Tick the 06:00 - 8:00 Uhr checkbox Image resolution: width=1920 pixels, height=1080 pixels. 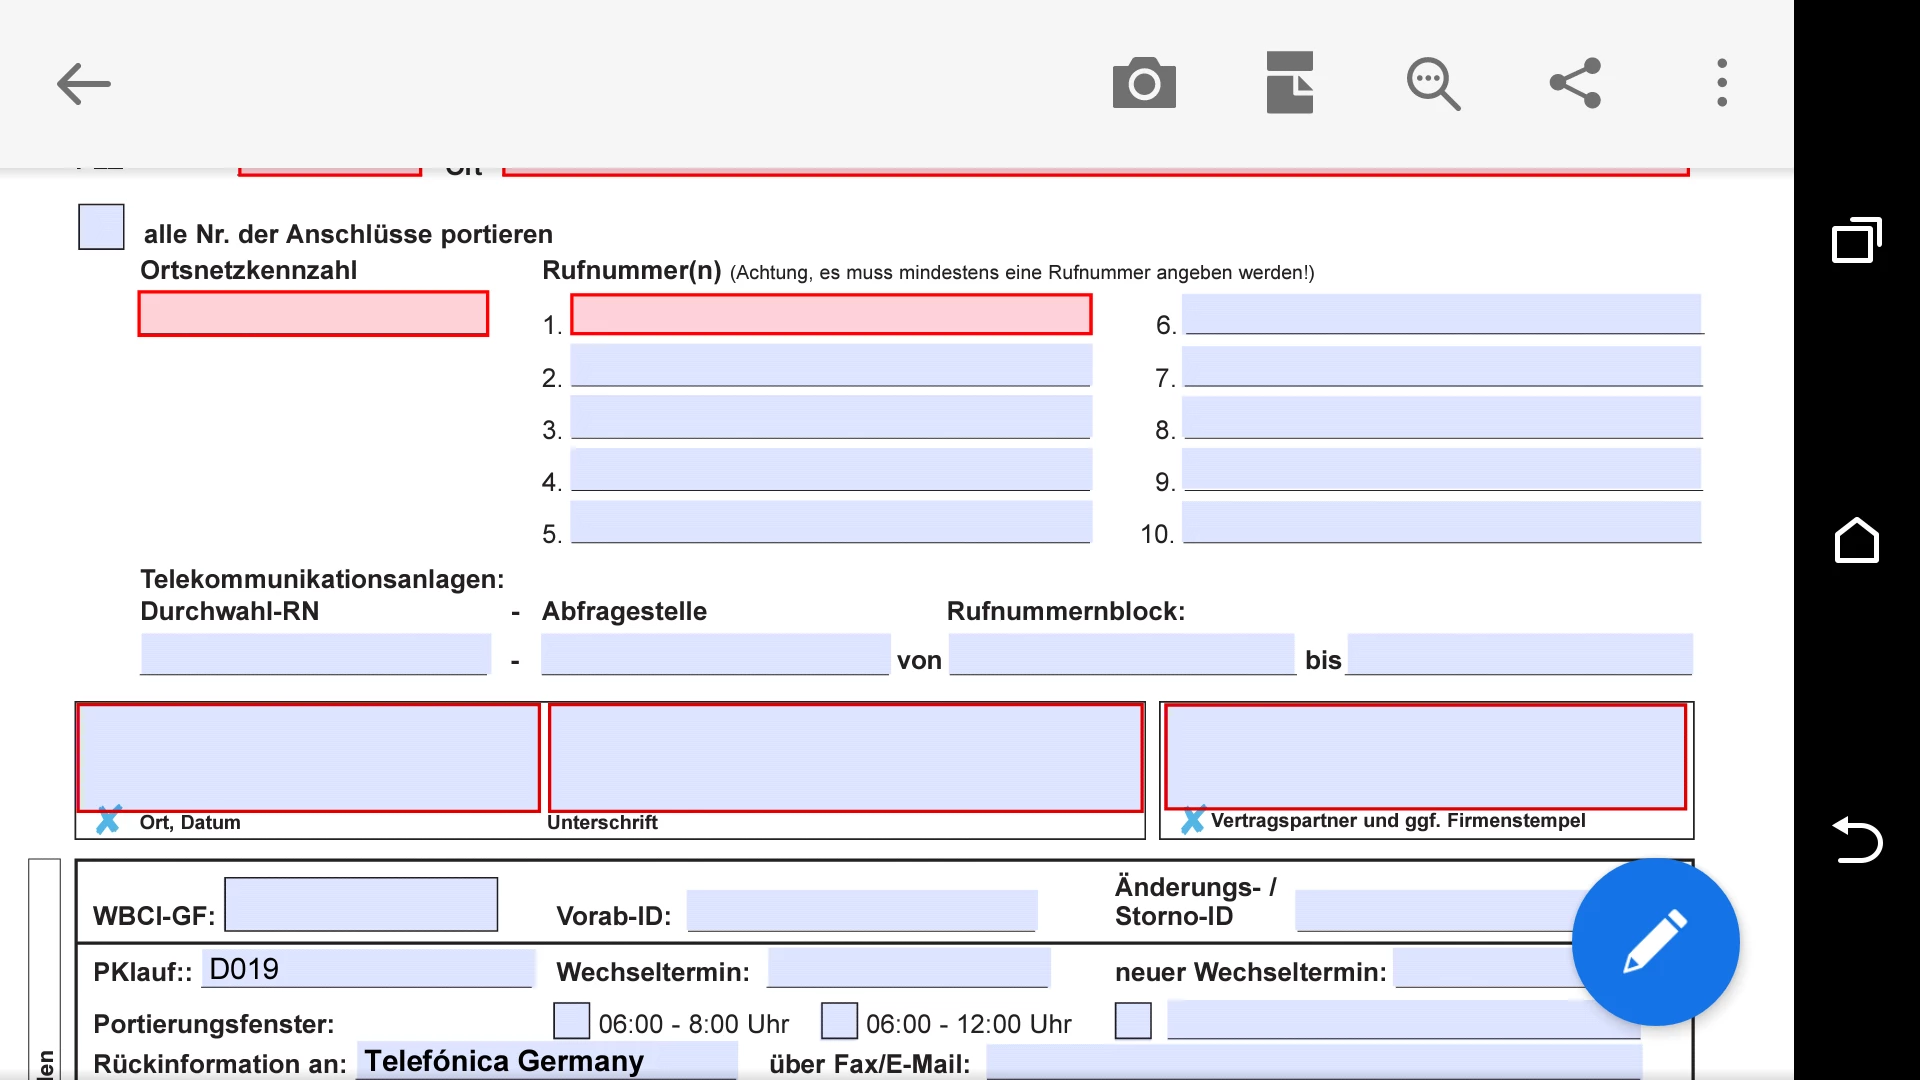(x=571, y=1021)
